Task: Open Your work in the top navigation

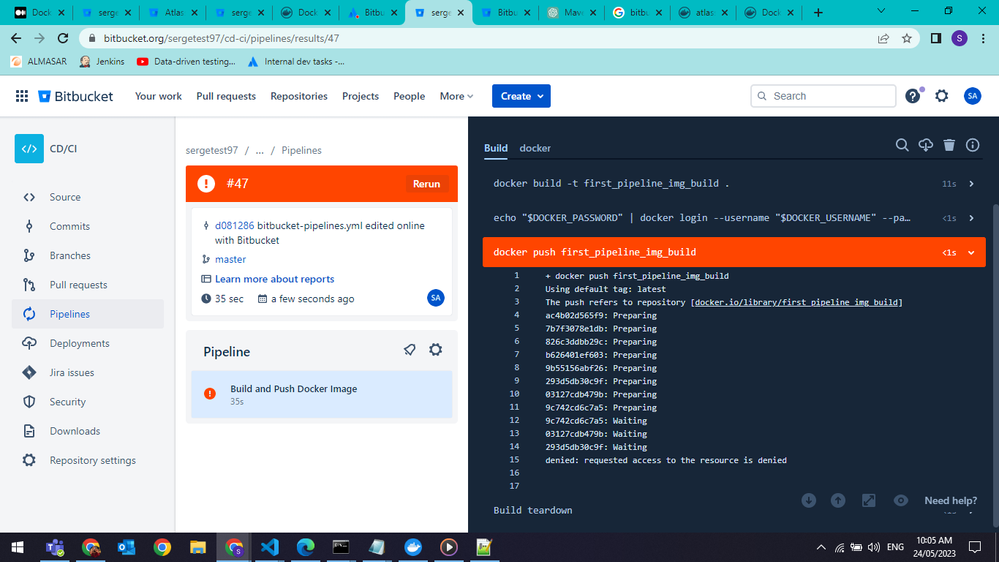Action: [158, 96]
